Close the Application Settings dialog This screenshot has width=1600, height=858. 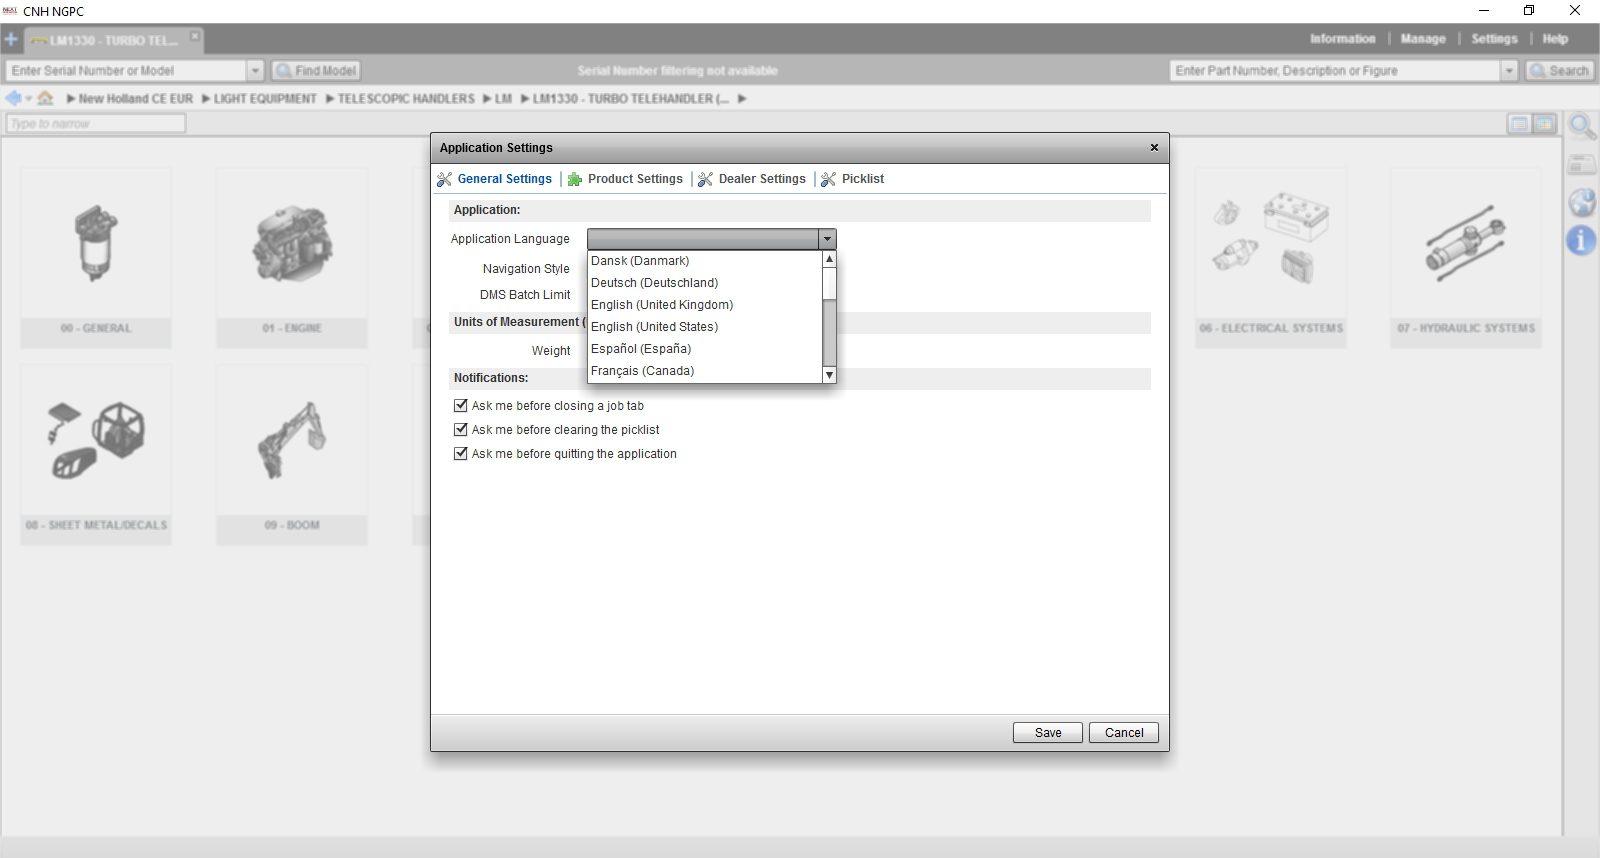coord(1154,147)
